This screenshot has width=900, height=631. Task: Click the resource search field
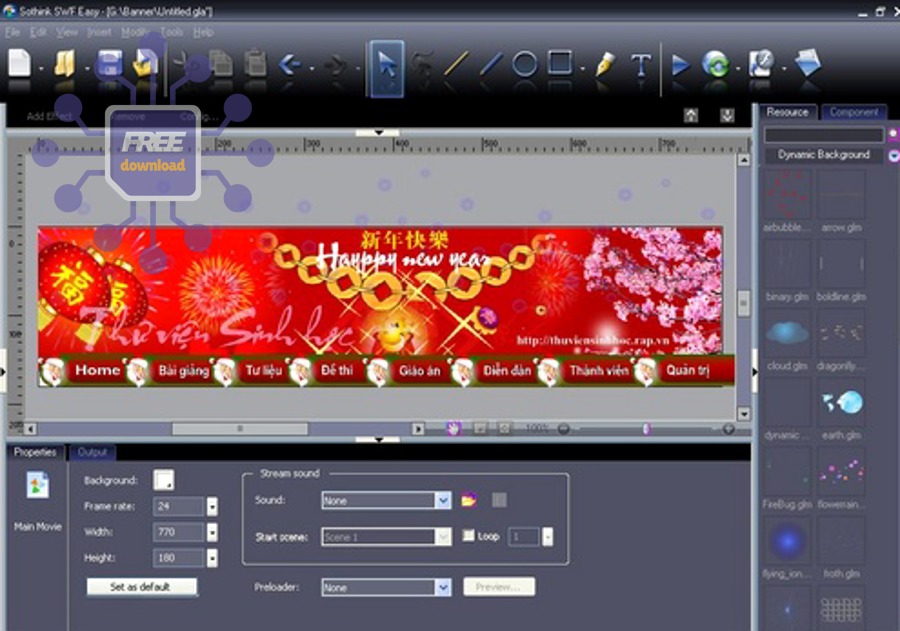coord(824,135)
